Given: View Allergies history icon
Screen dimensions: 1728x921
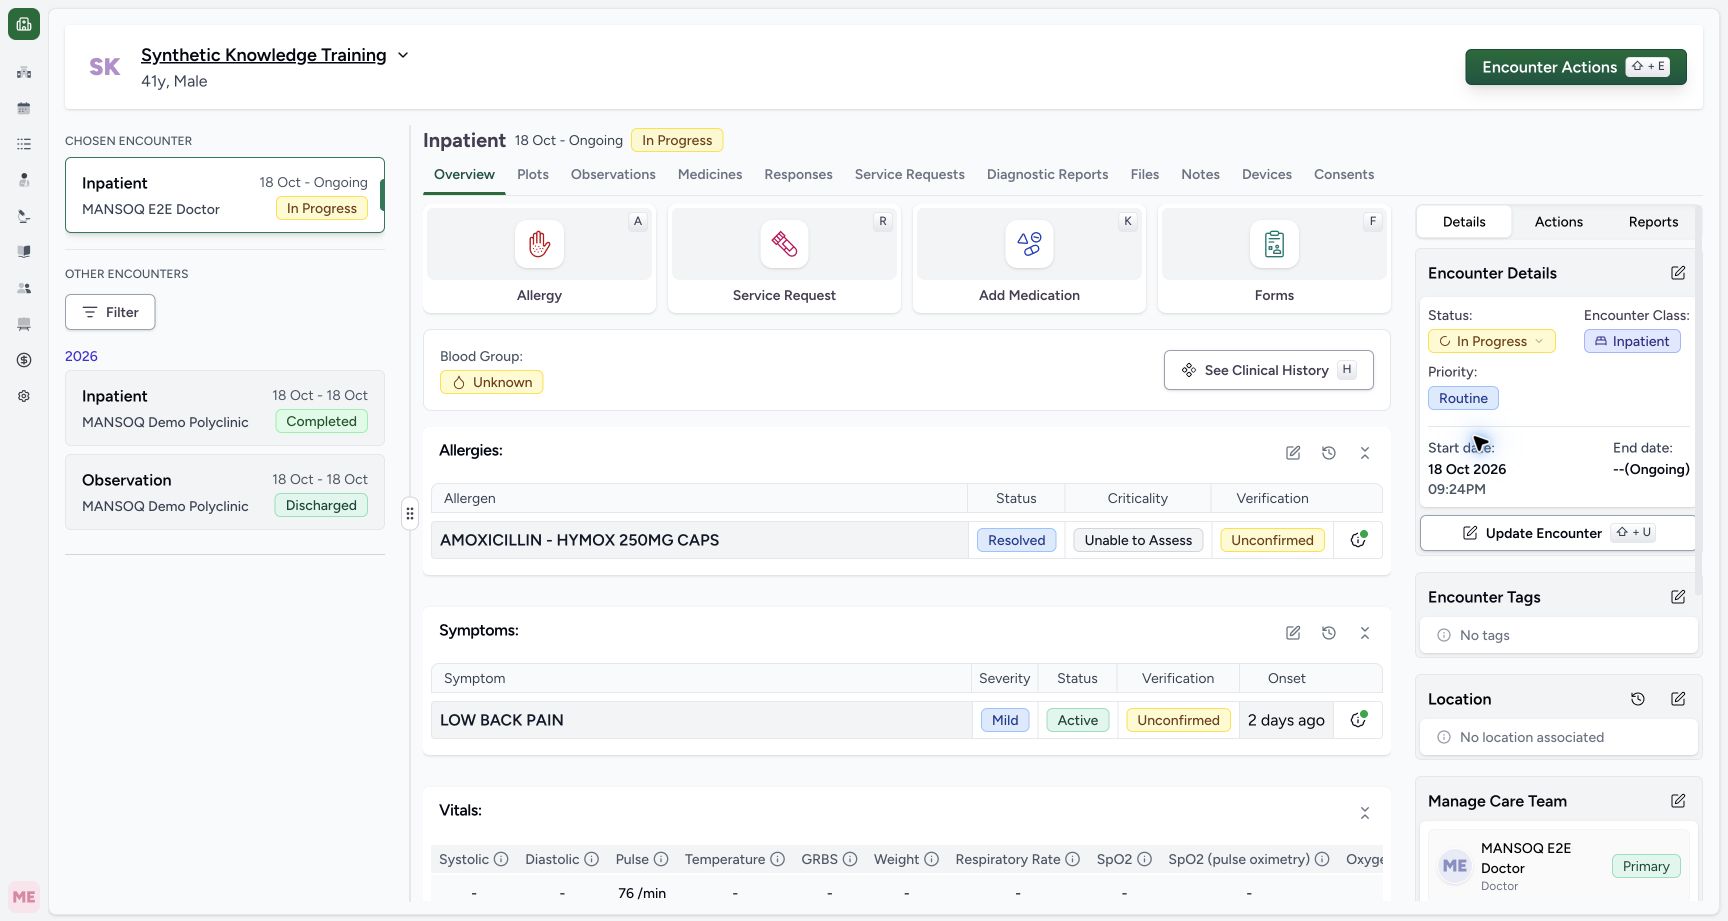Looking at the screenshot, I should 1329,453.
